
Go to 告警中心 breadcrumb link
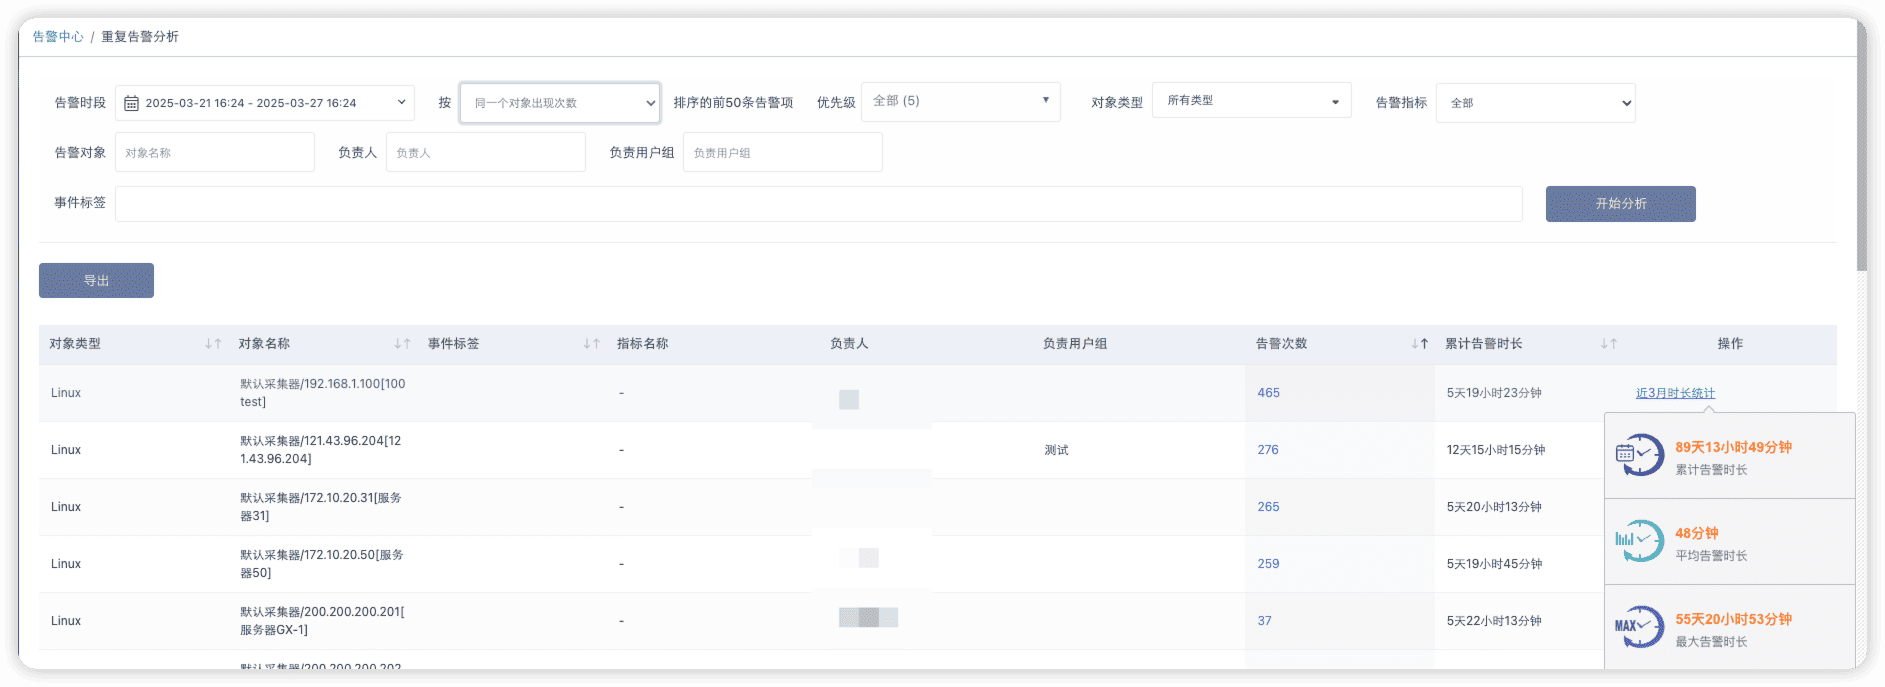[58, 37]
